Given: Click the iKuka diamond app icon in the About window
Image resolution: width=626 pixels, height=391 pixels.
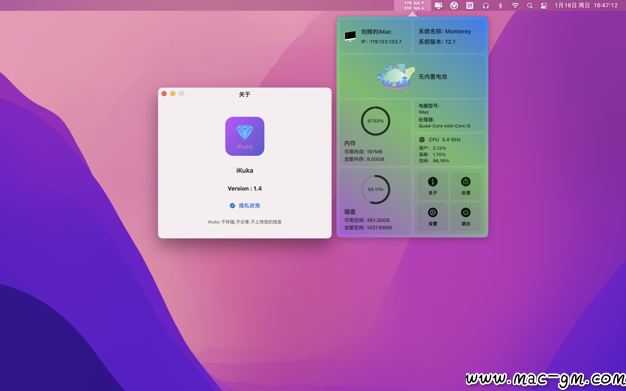Looking at the screenshot, I should 245,136.
